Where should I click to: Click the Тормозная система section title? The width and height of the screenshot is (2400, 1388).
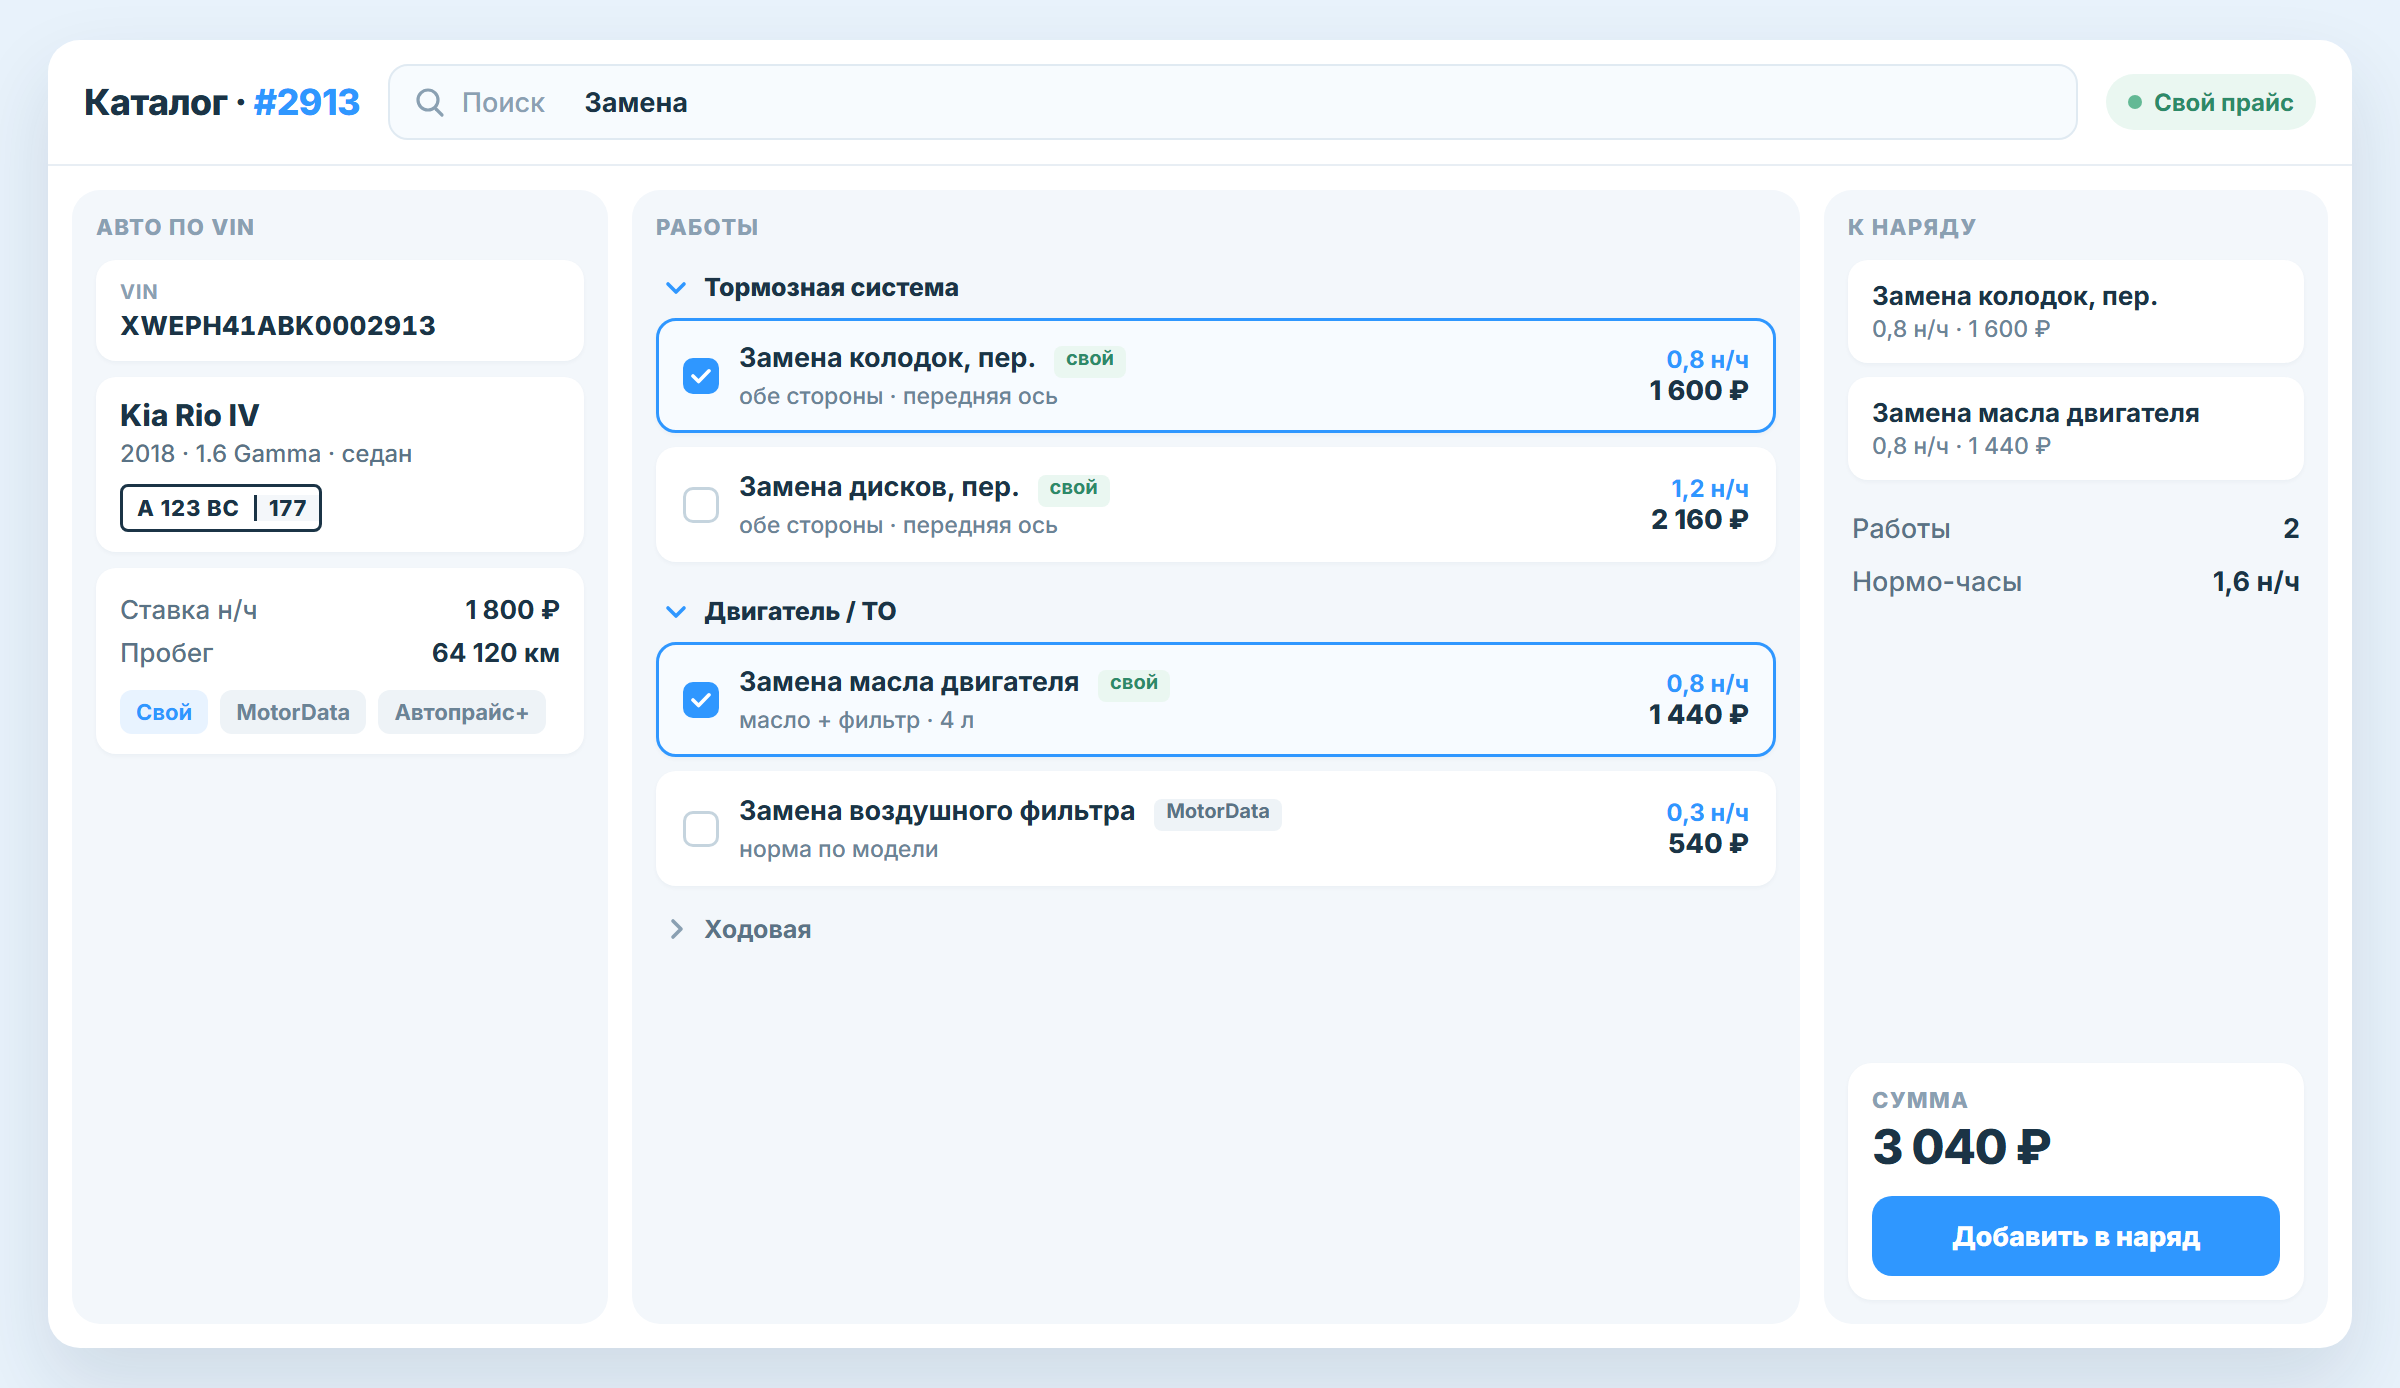[831, 288]
